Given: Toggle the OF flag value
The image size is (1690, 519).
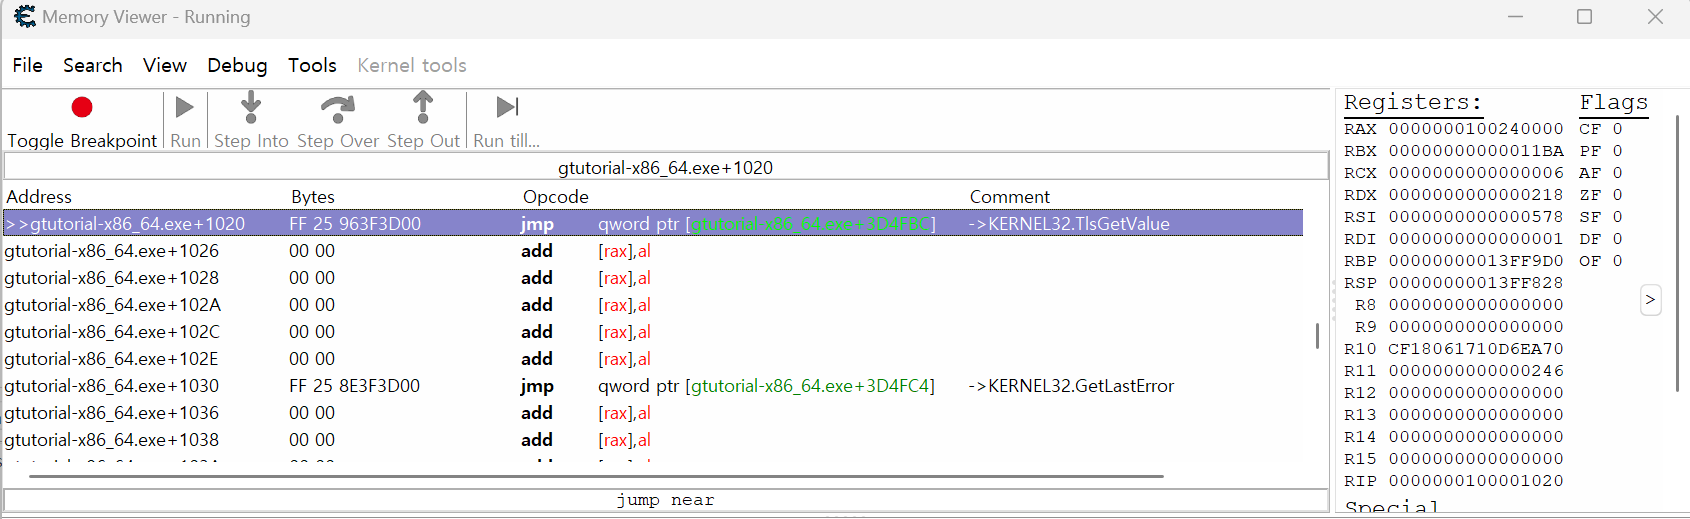Looking at the screenshot, I should tap(1617, 261).
